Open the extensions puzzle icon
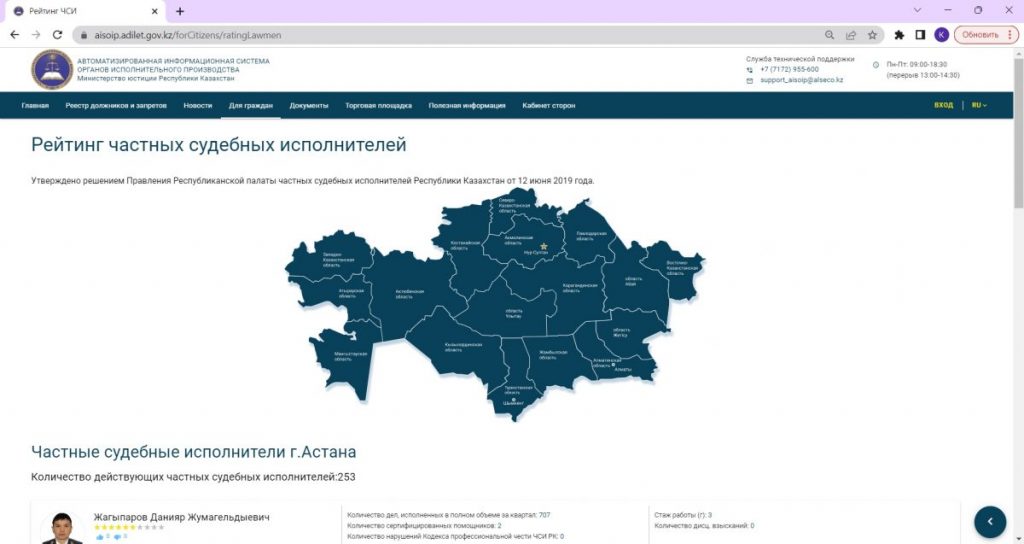1024x544 pixels. (899, 35)
